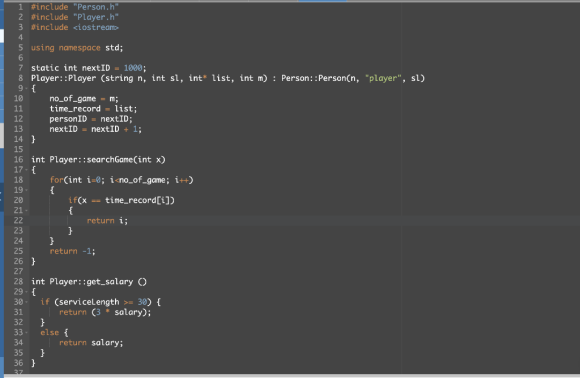Click 'time_record = list;' statement
Viewport: 580px width, 378px height.
point(93,109)
